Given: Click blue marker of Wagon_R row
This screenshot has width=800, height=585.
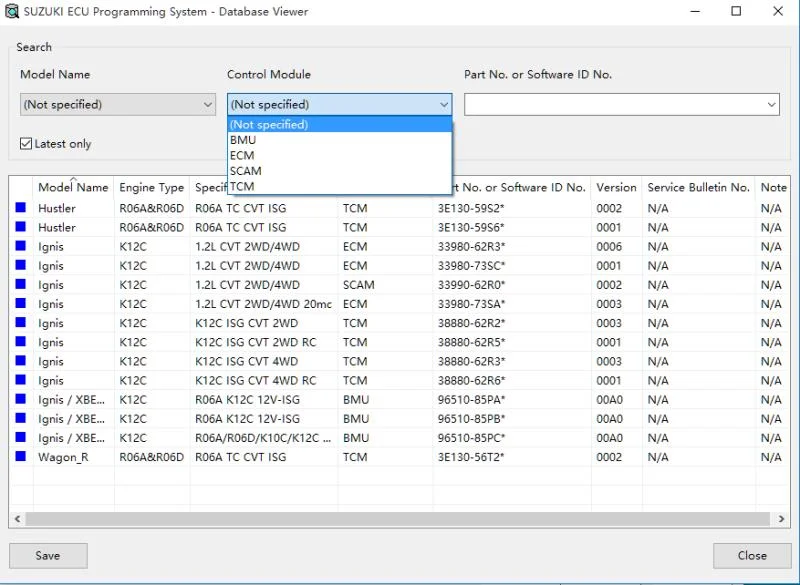Looking at the screenshot, I should pyautogui.click(x=20, y=456).
